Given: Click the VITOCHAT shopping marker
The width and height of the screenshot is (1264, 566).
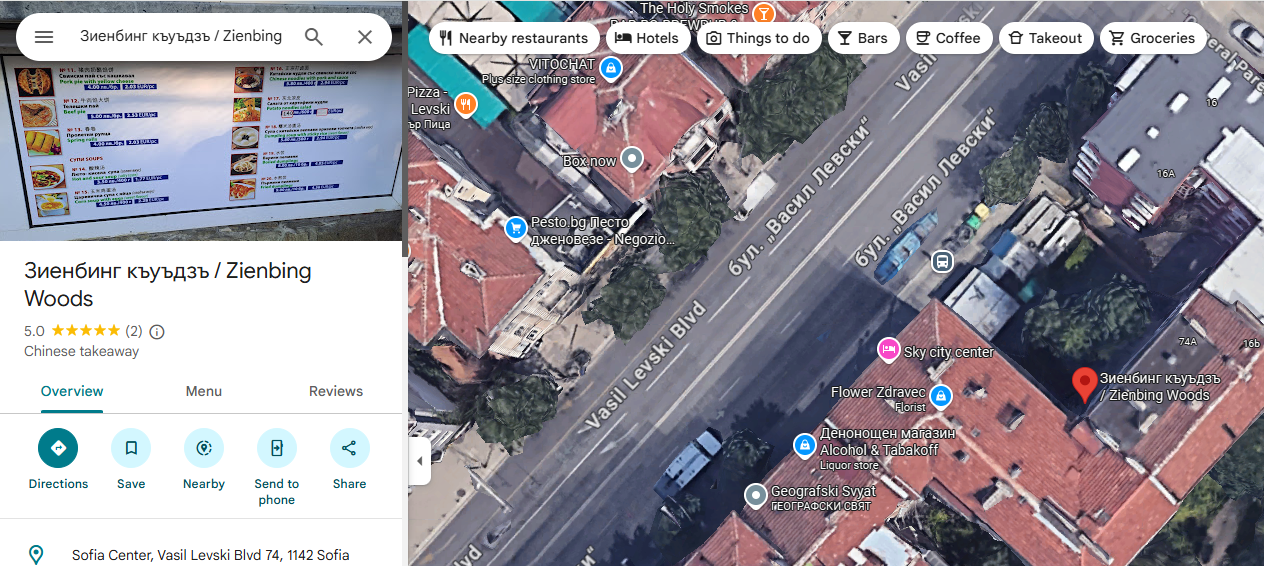Looking at the screenshot, I should click(x=612, y=68).
